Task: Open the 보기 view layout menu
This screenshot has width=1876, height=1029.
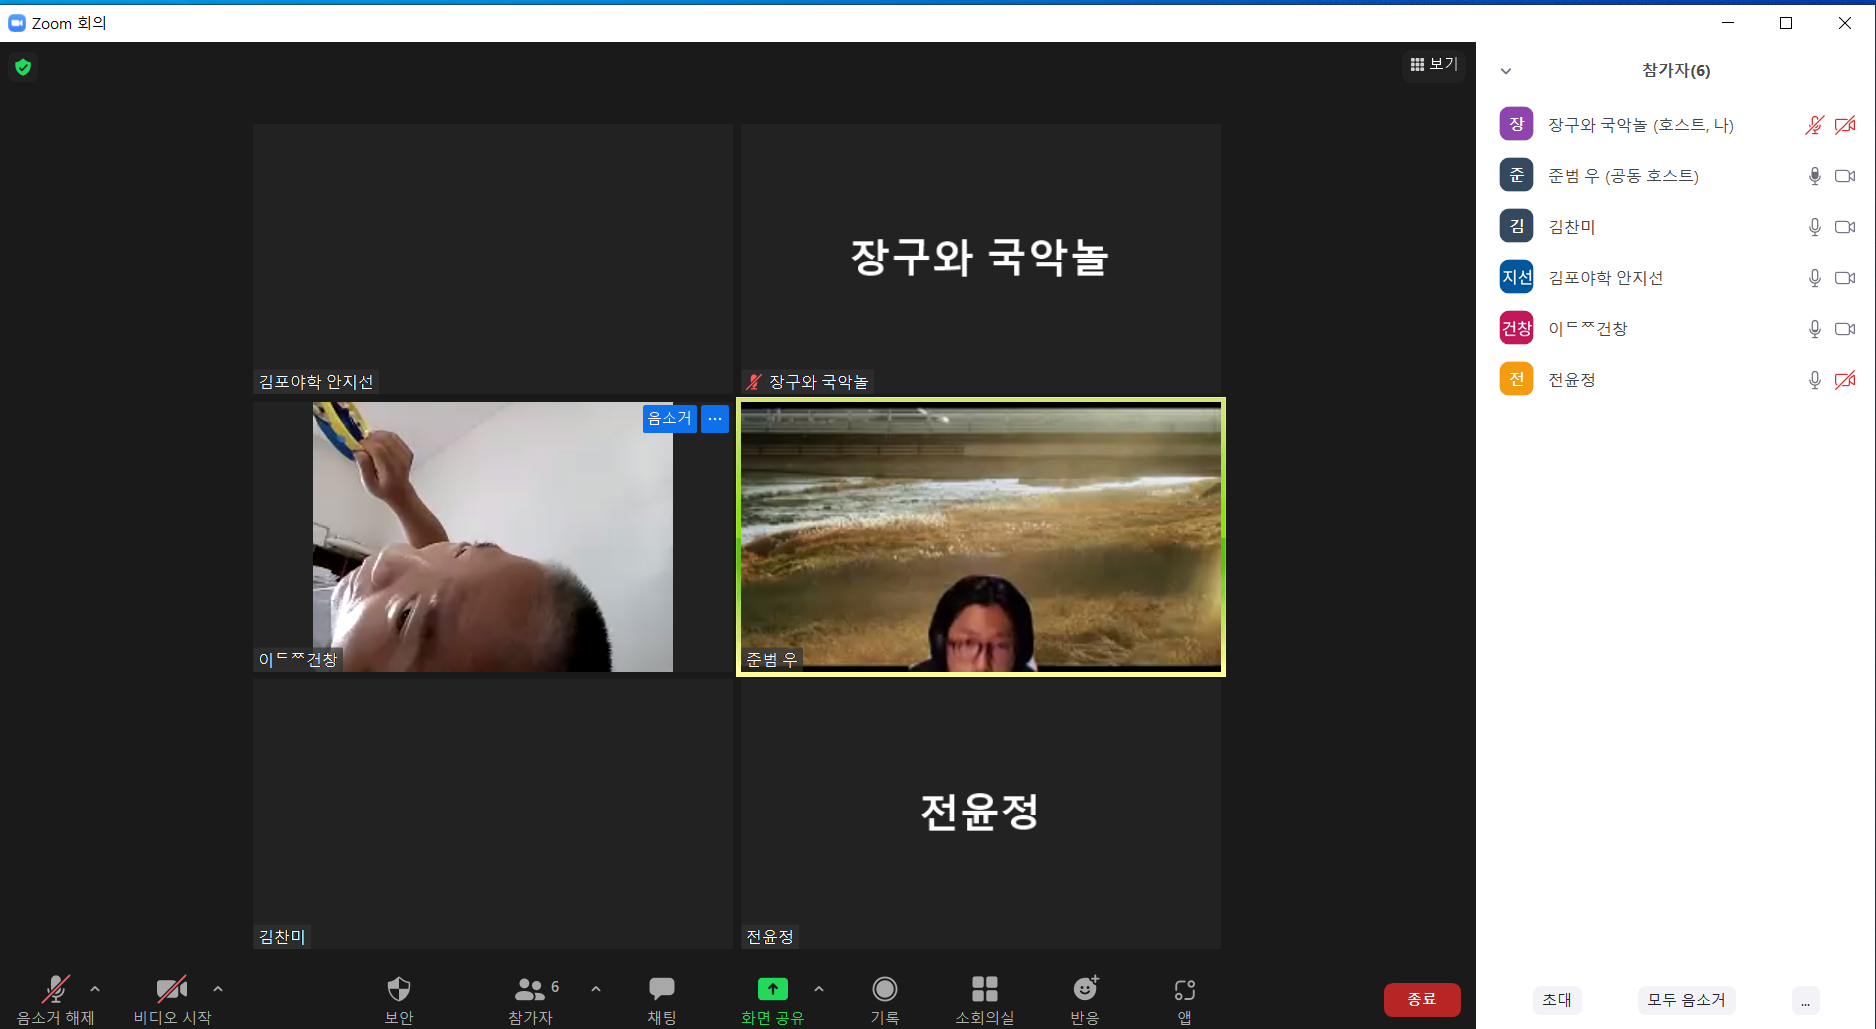Action: pos(1434,64)
